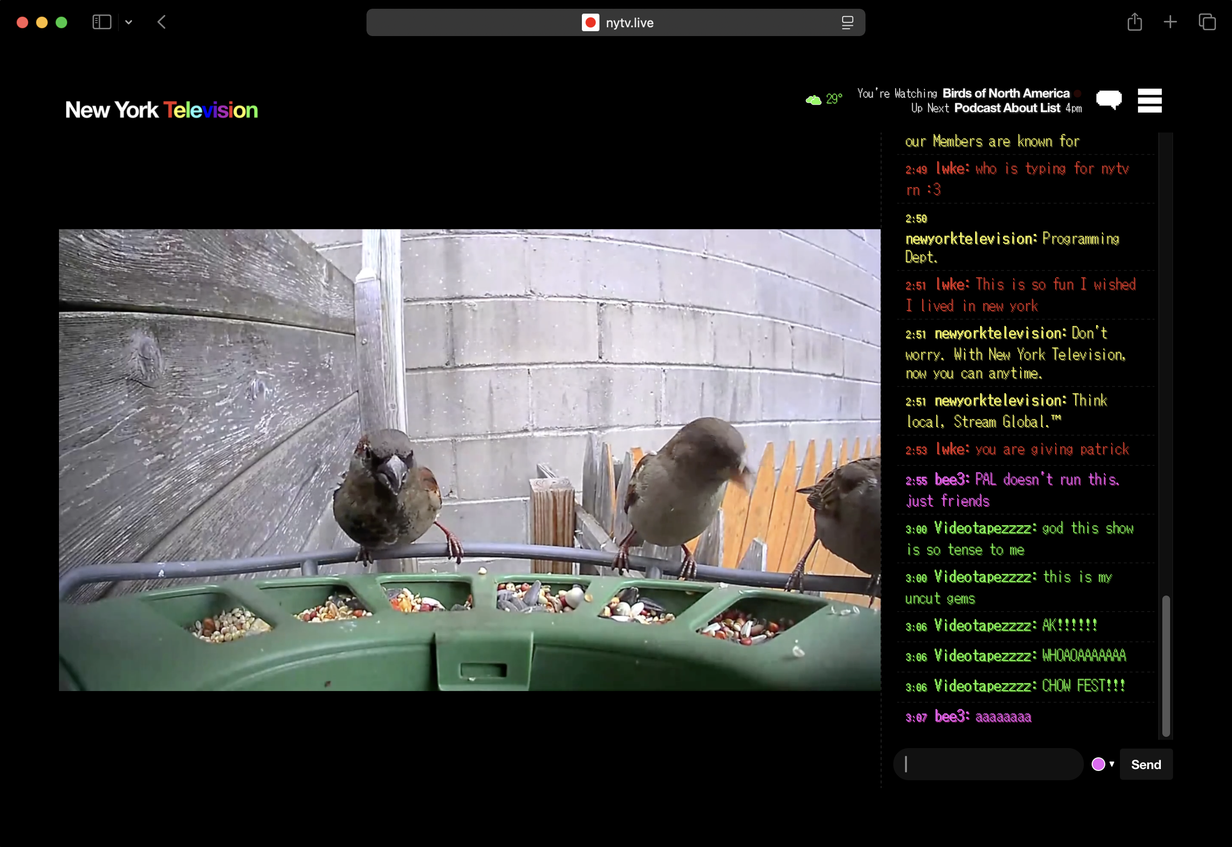This screenshot has width=1232, height=847.
Task: Open the hamburger menu icon
Action: tap(1149, 100)
